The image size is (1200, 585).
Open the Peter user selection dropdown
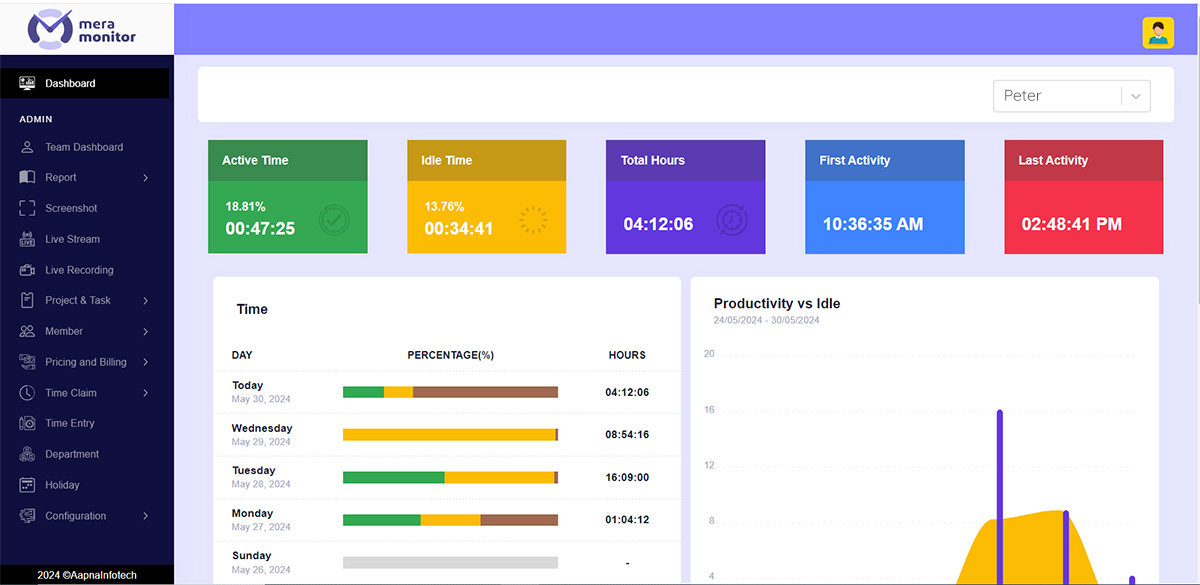tap(1071, 96)
